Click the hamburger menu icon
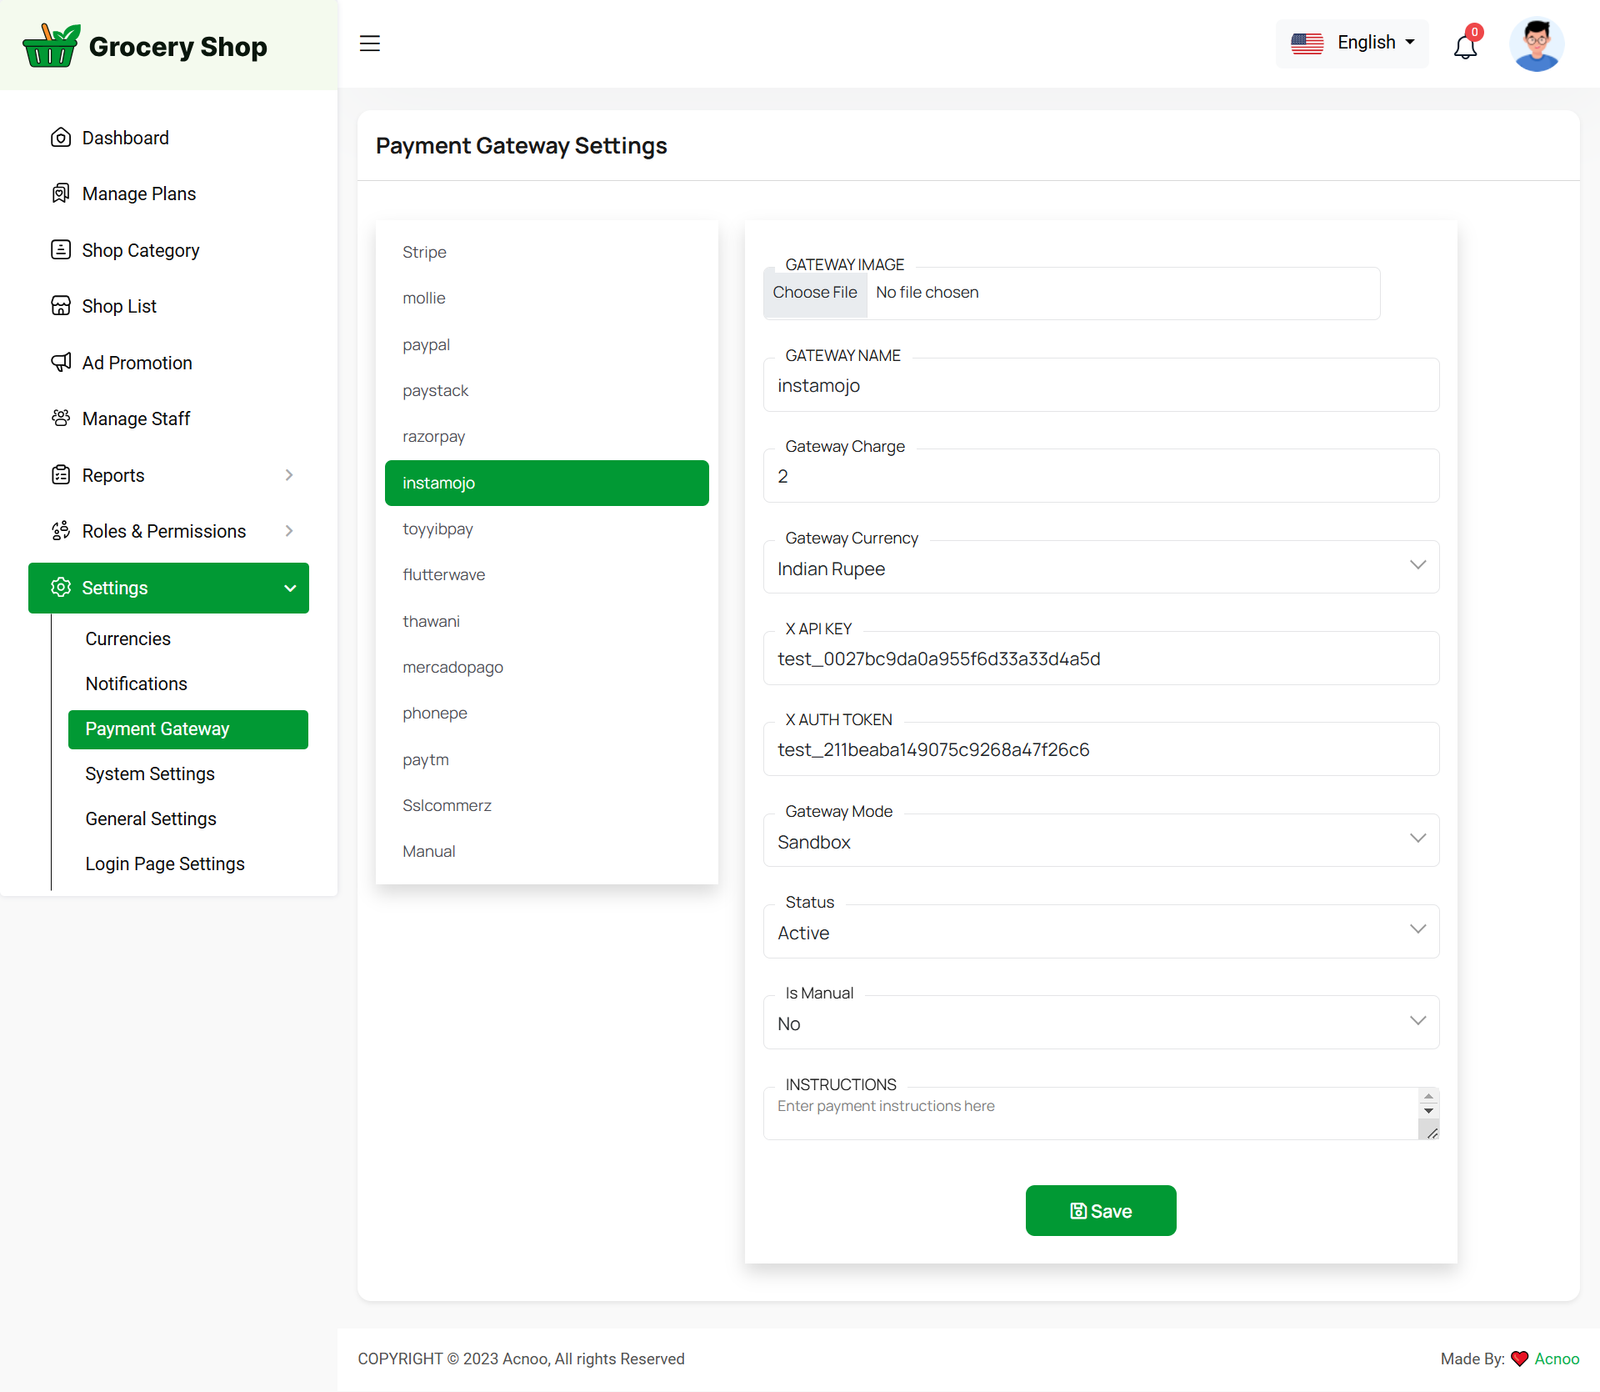 [370, 43]
